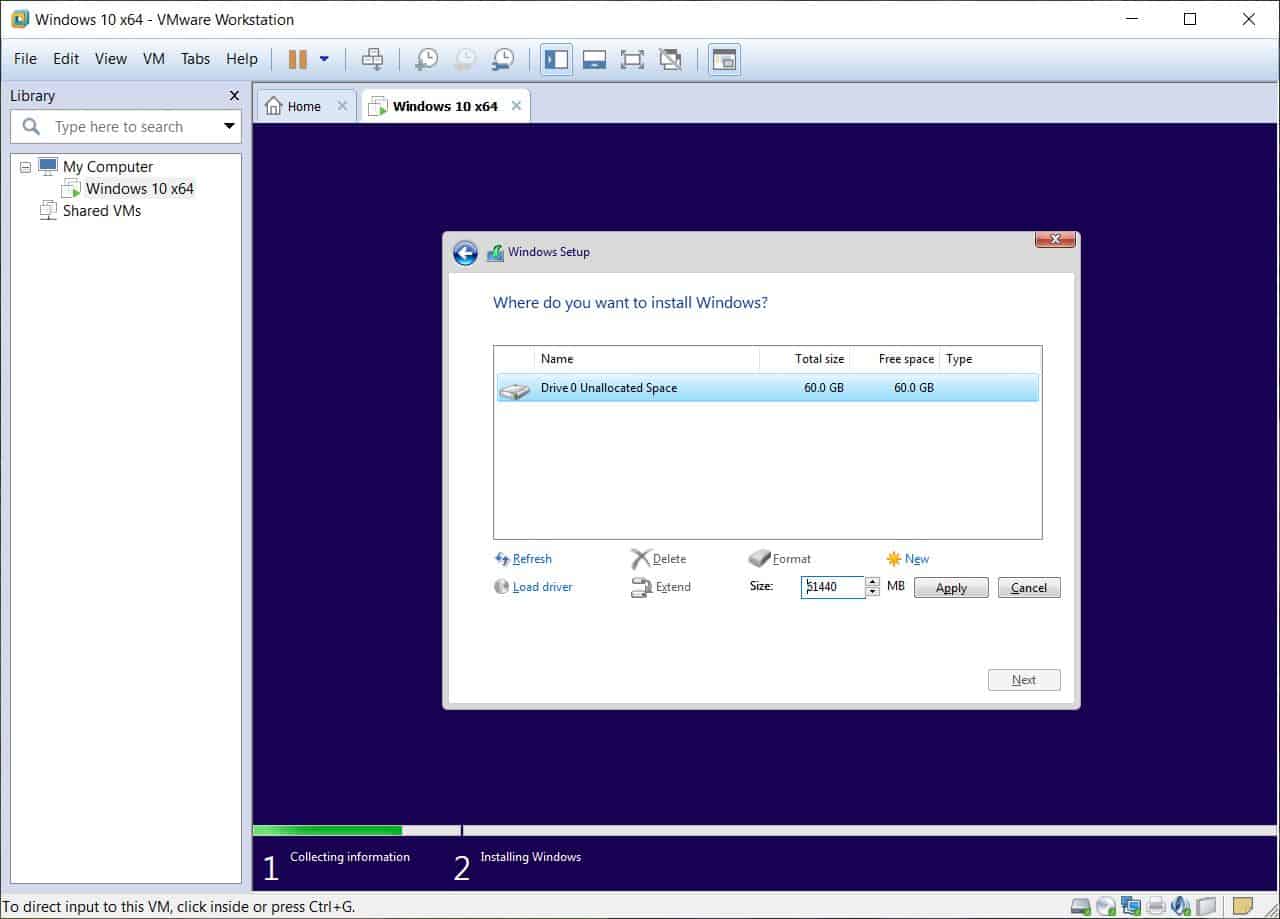Click the USB controller status bar icon

(x=1206, y=907)
